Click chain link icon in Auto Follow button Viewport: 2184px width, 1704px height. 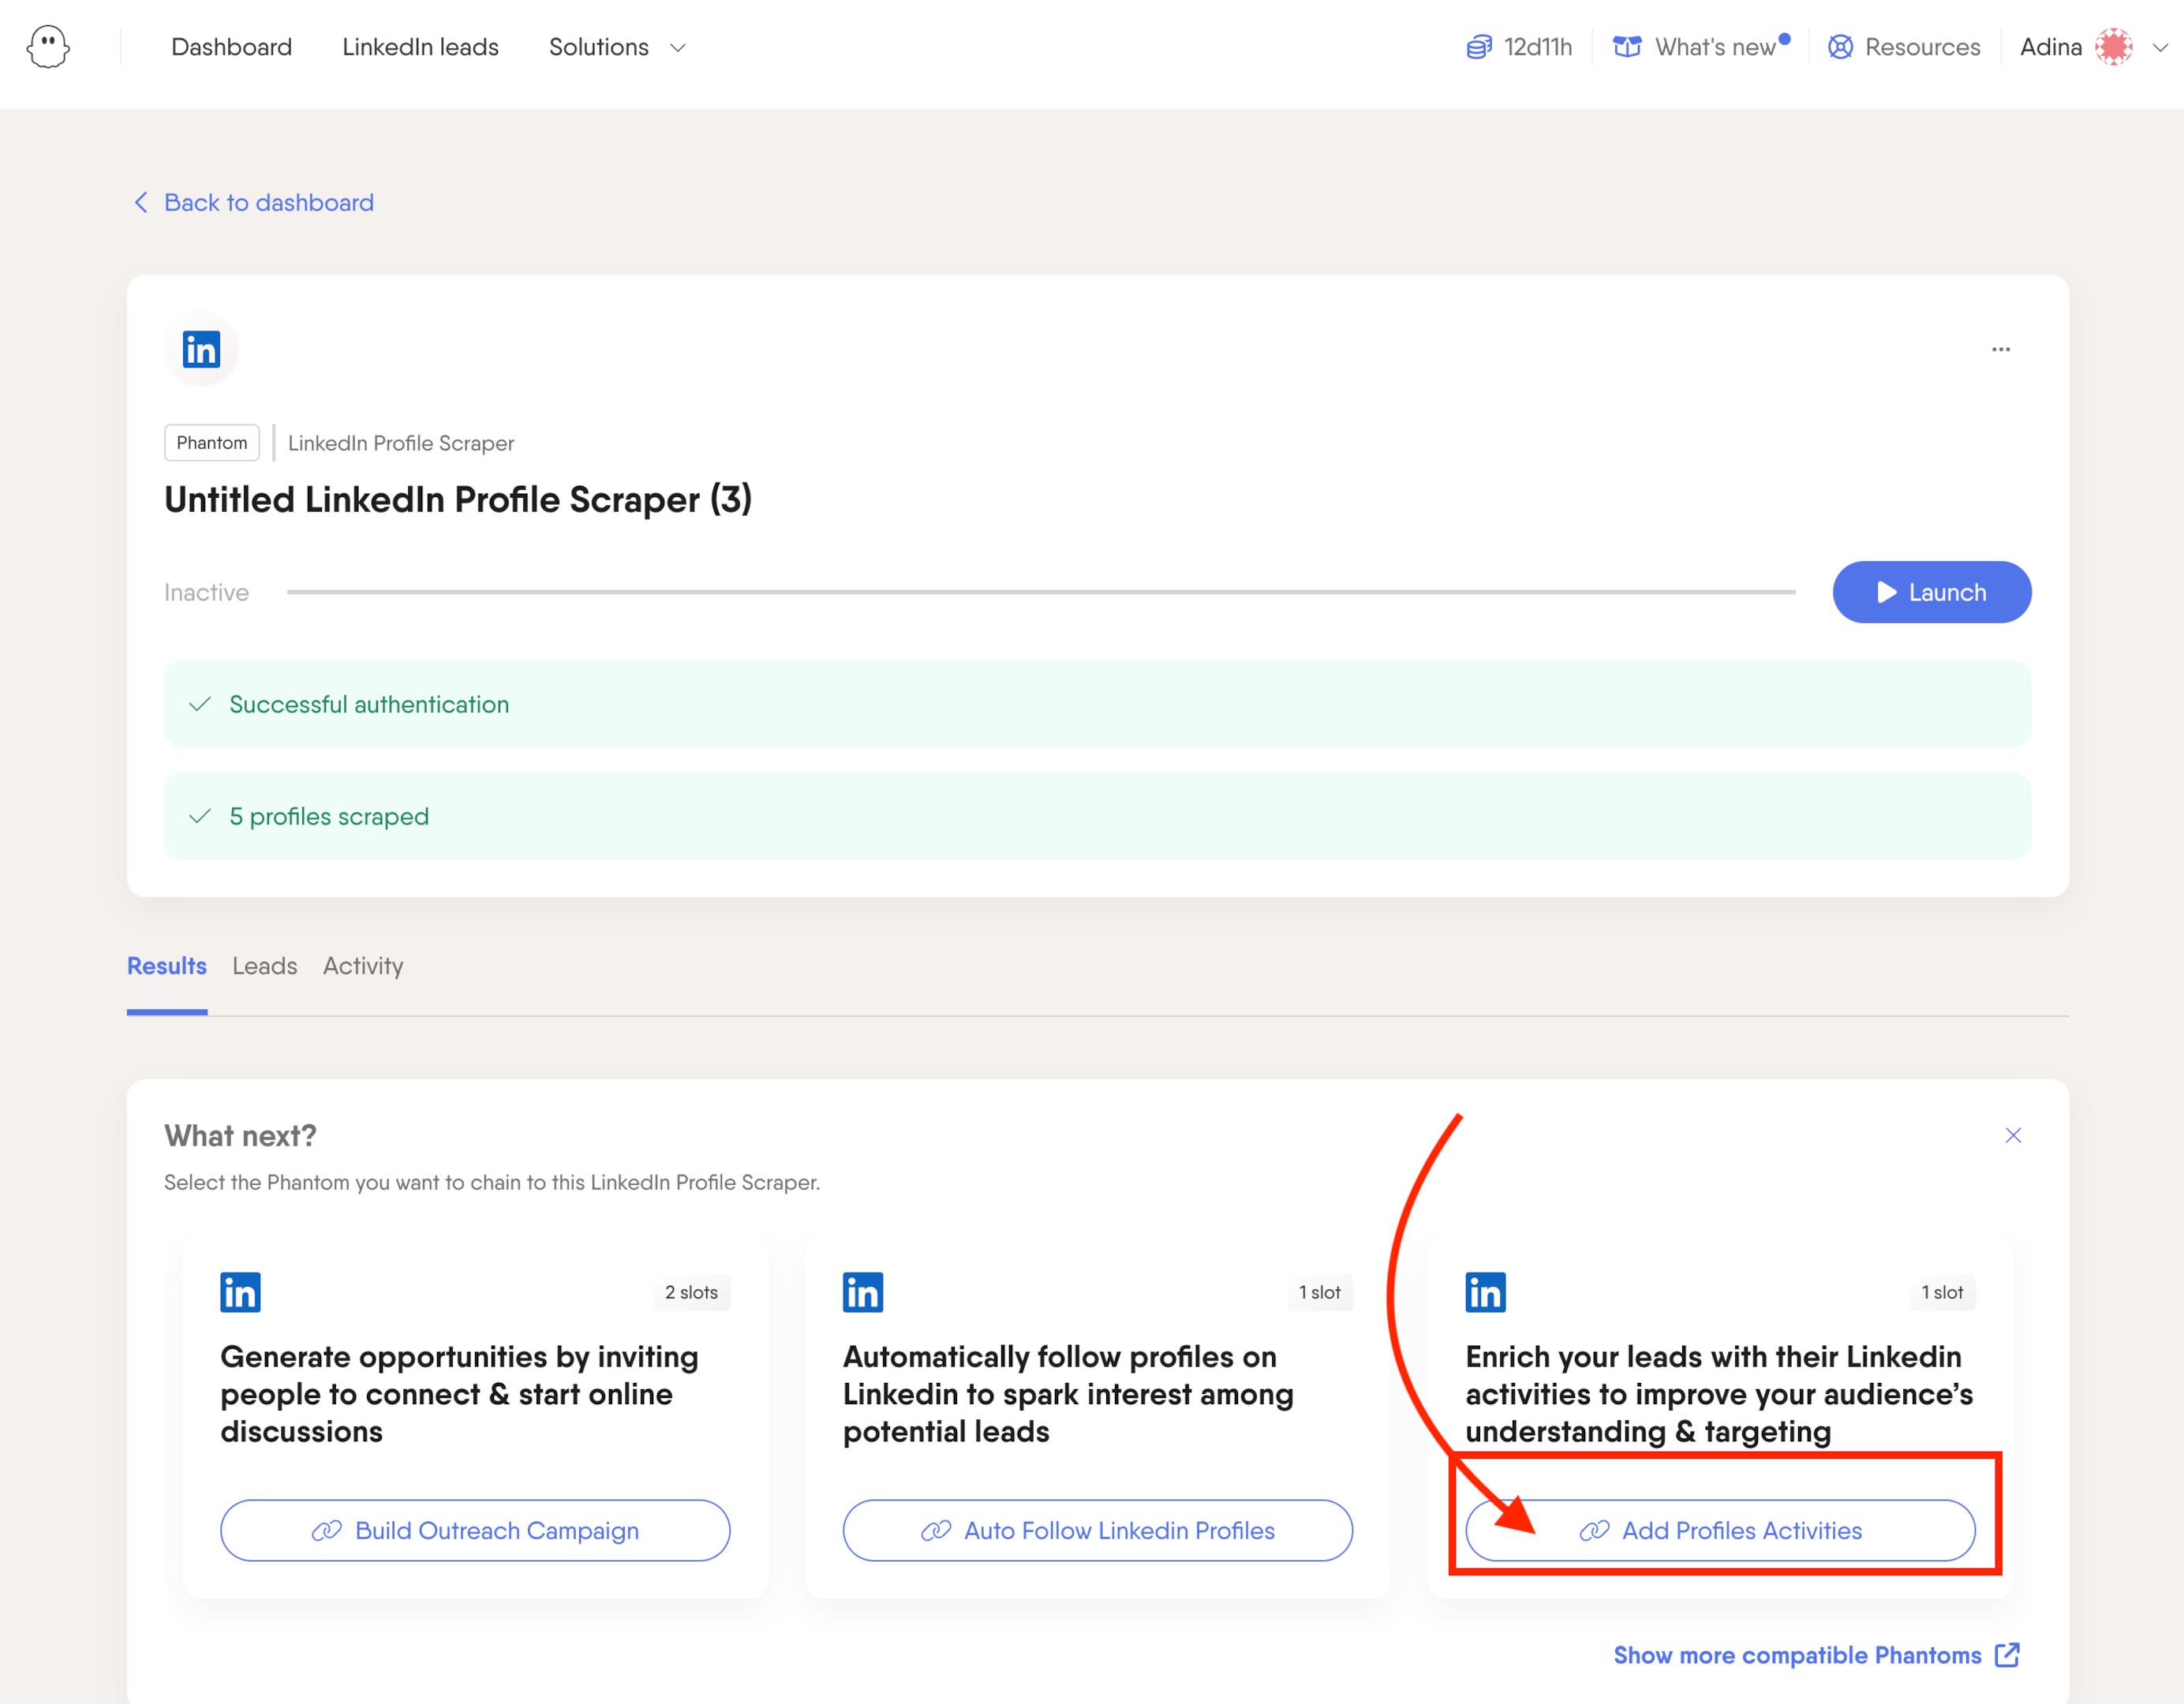(x=936, y=1531)
